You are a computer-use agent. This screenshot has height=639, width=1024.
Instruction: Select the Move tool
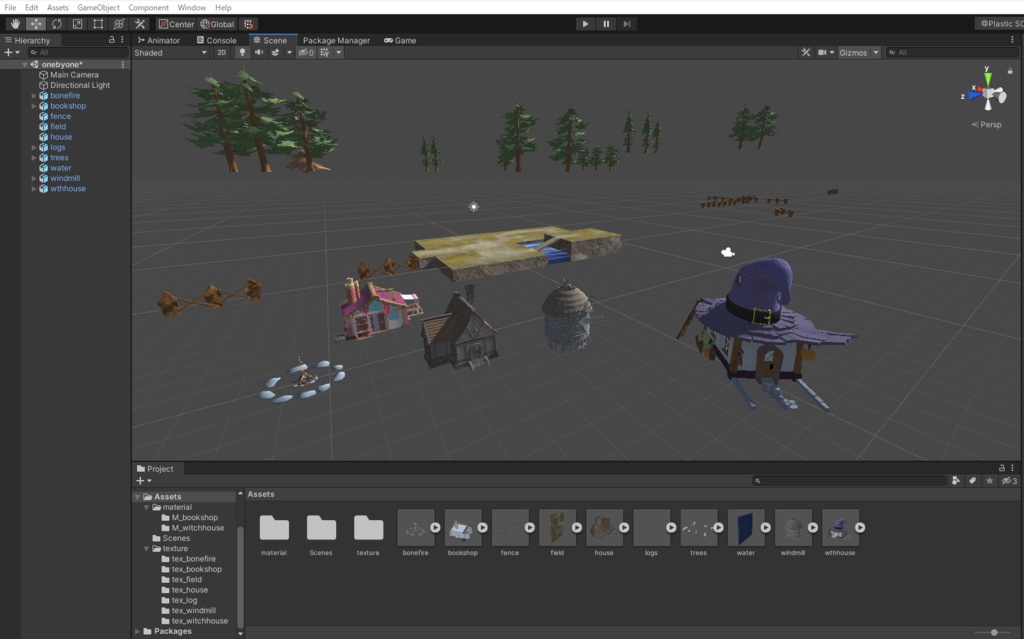click(x=35, y=24)
